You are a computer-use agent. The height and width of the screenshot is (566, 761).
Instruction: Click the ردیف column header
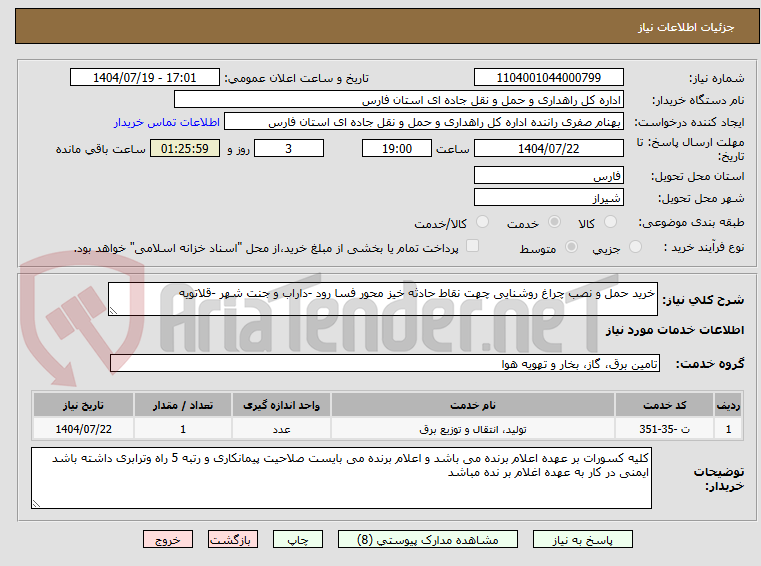coord(728,405)
